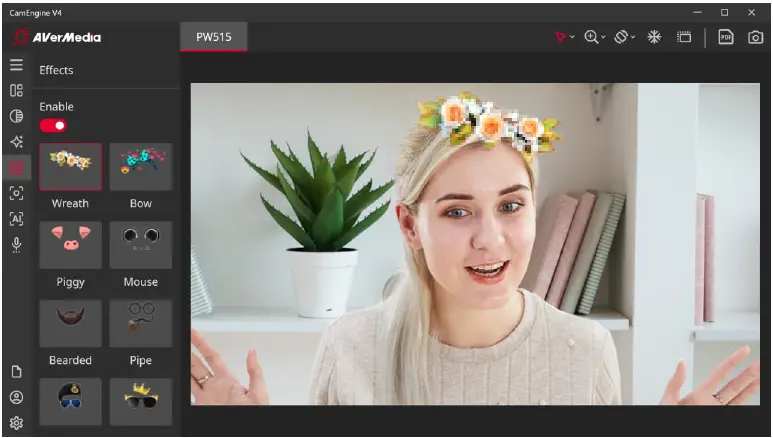The width and height of the screenshot is (773, 438).
Task: Click the camera preview video
Action: pyautogui.click(x=475, y=244)
